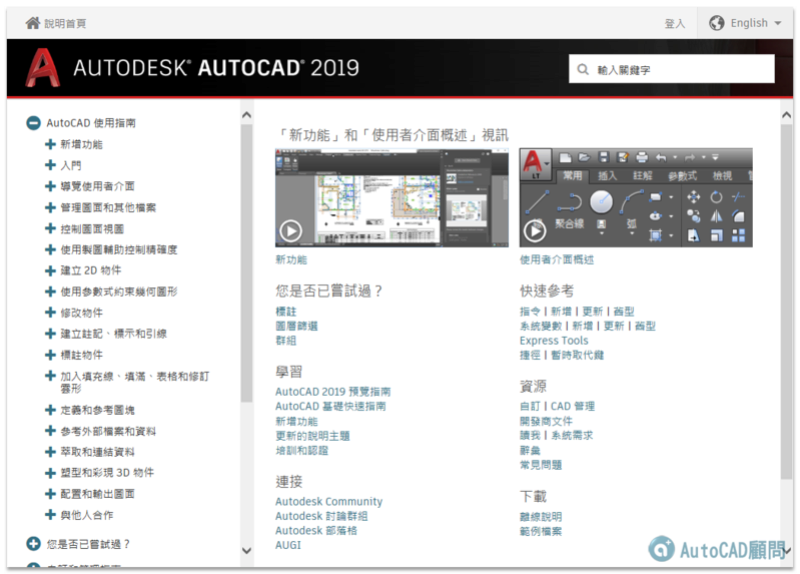
Task: Expand the 建立 2D 物件 tree item
Action: tap(50, 270)
